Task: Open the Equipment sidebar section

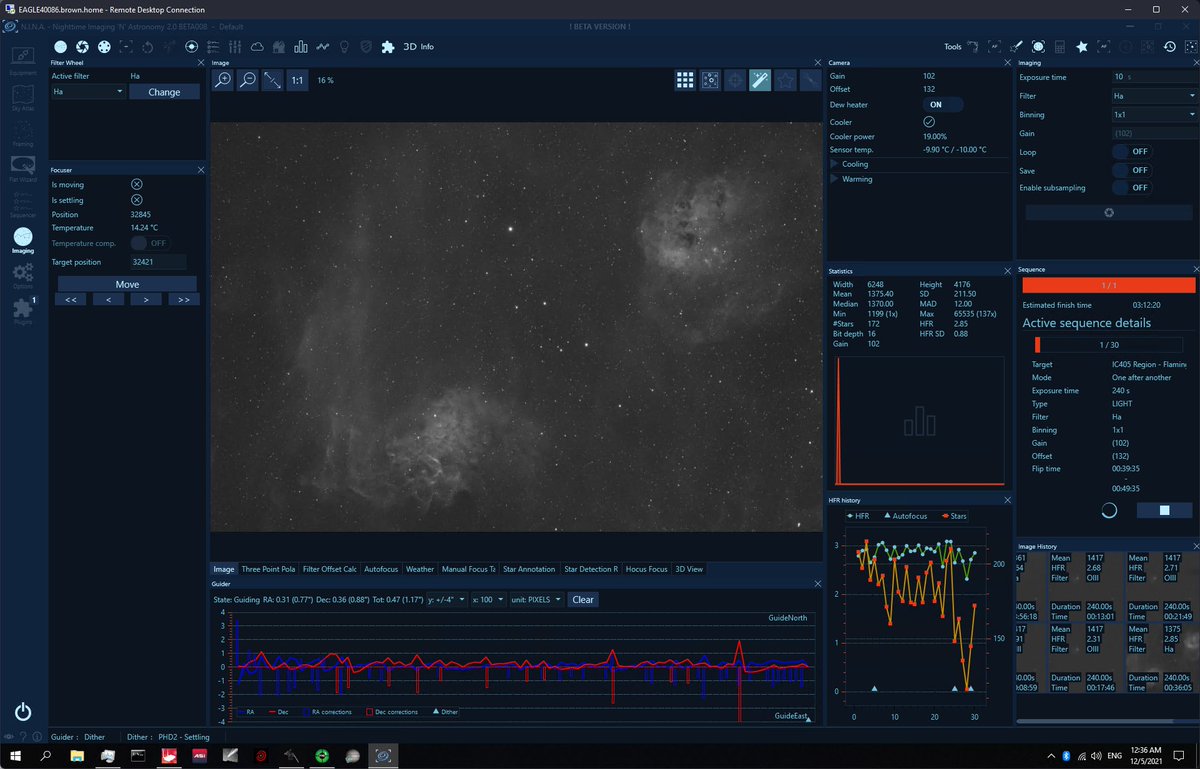Action: click(x=23, y=61)
